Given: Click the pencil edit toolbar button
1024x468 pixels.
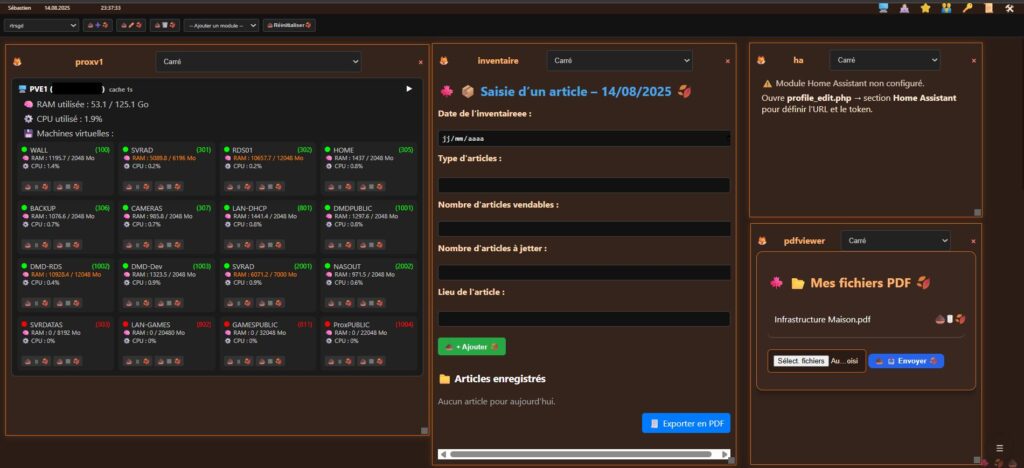Looking at the screenshot, I should click(x=131, y=25).
